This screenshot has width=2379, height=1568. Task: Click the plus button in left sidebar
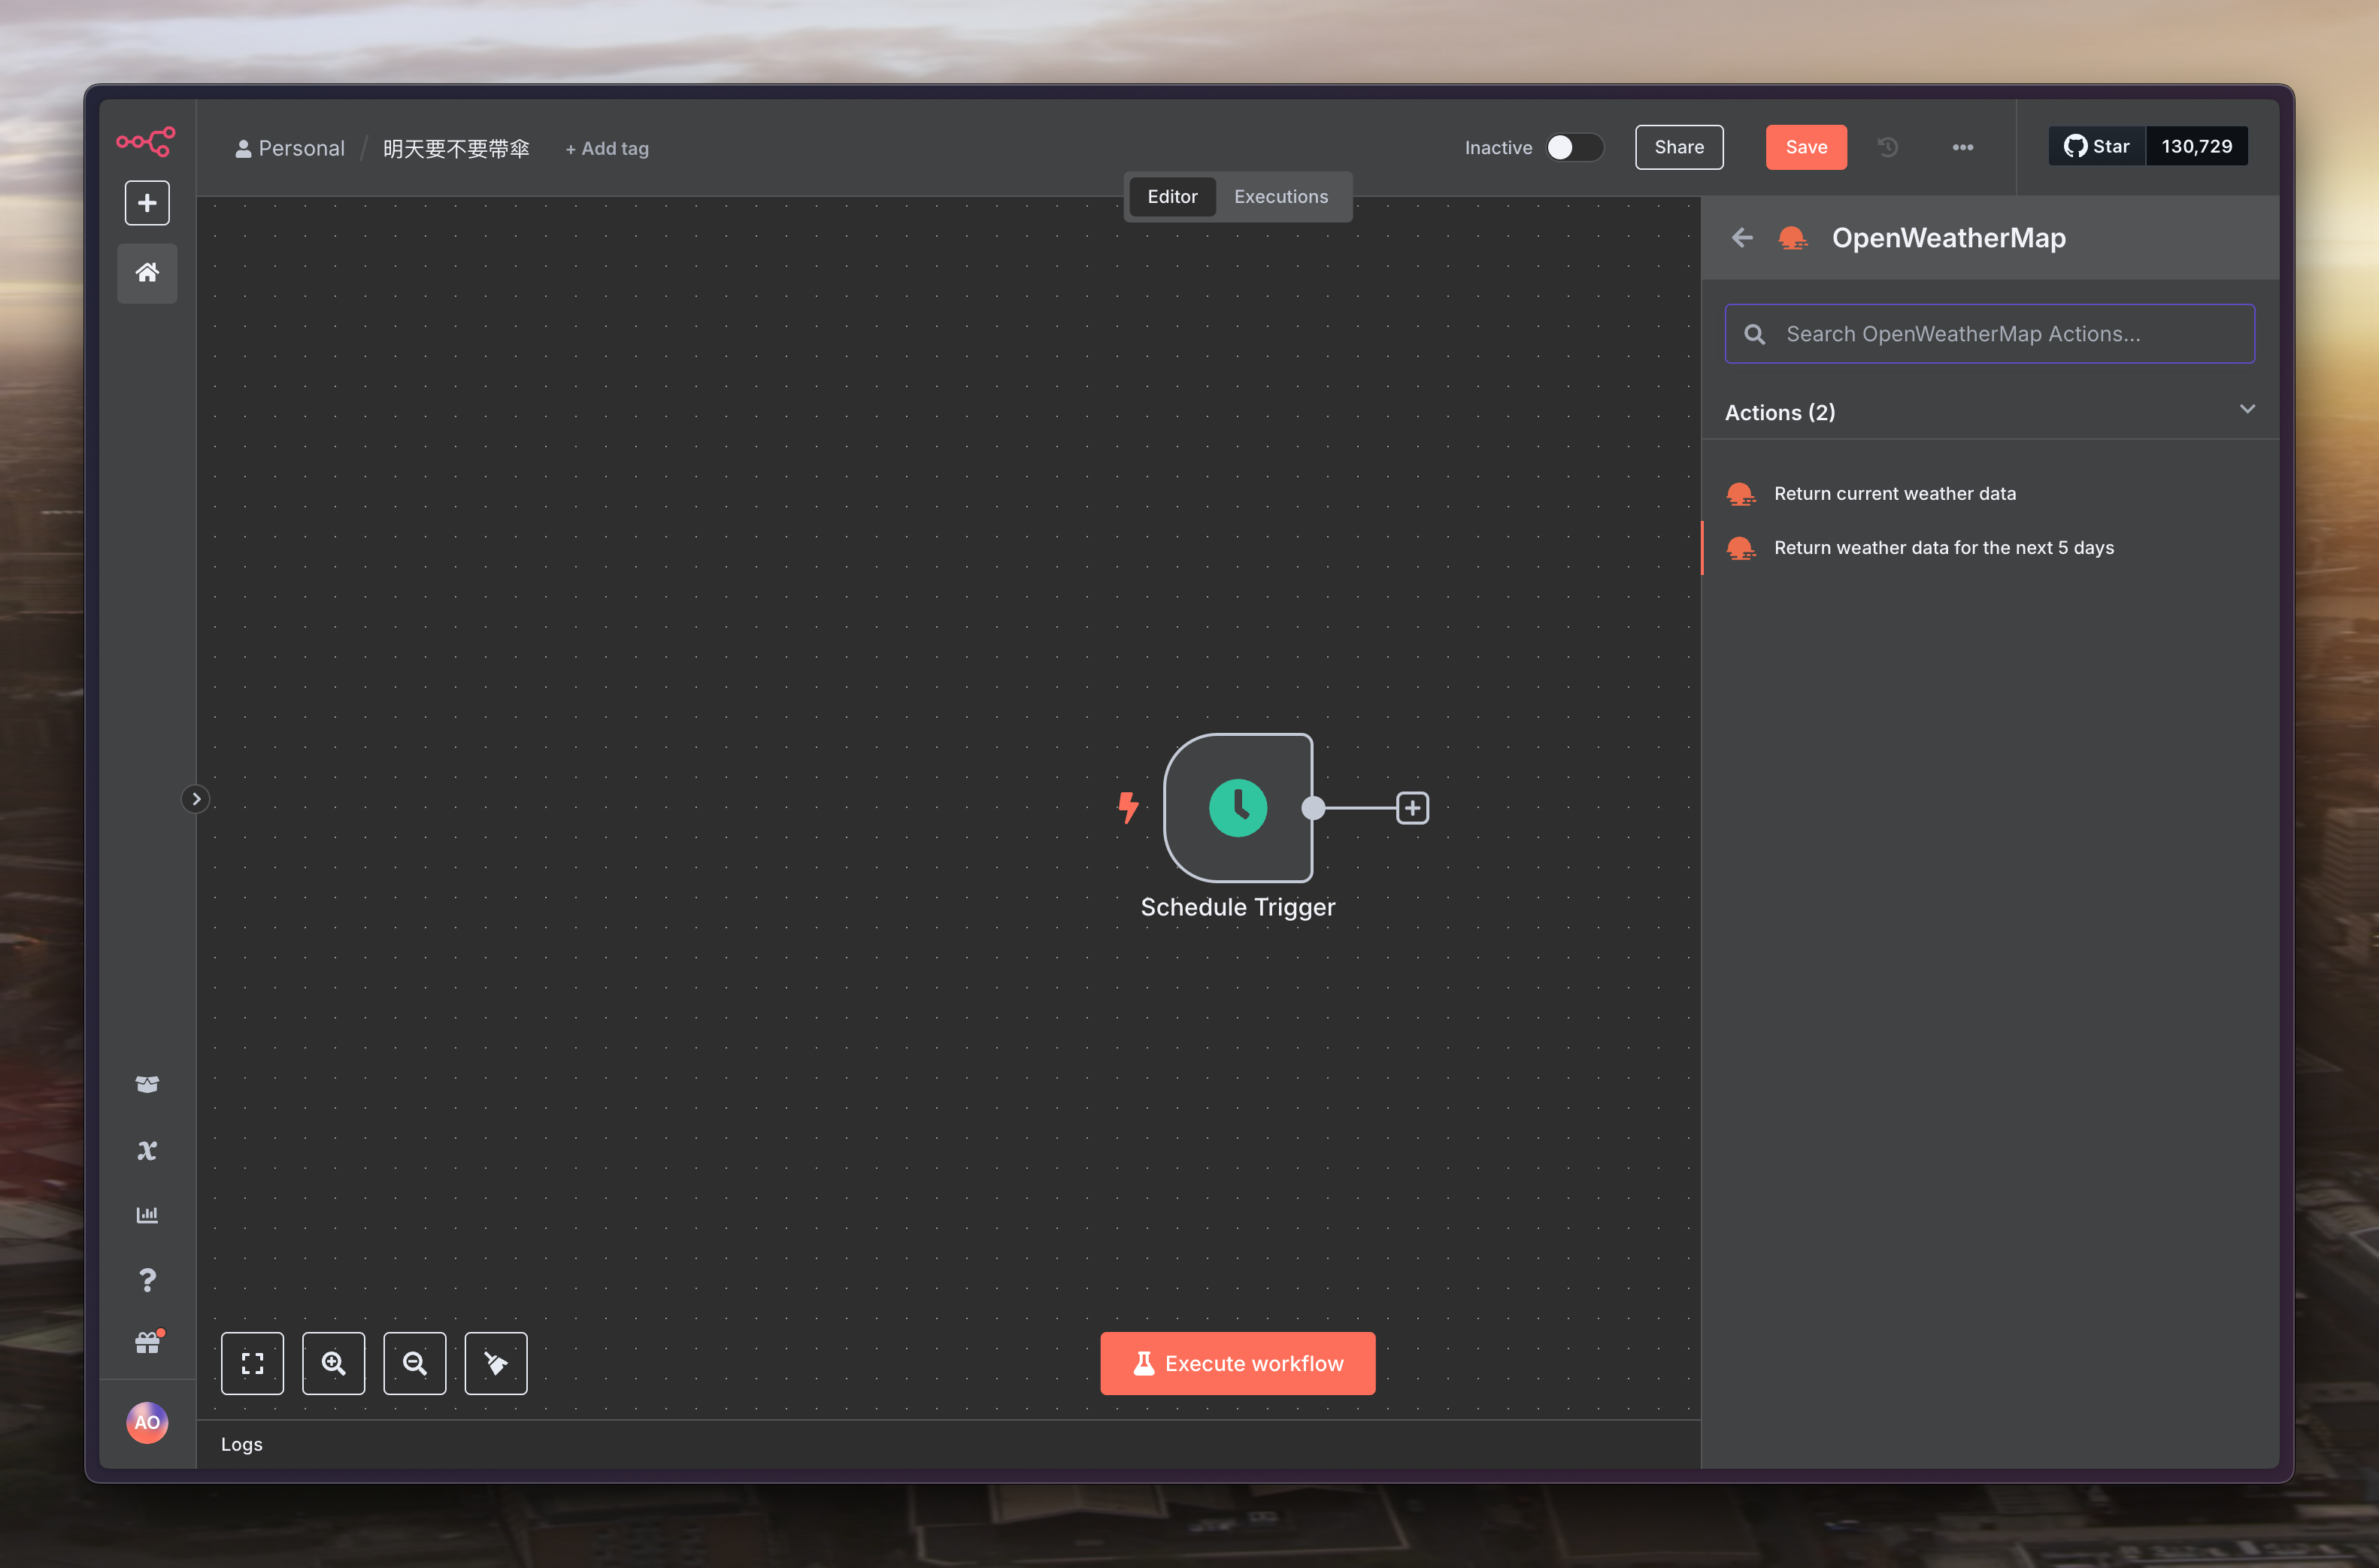tap(147, 203)
